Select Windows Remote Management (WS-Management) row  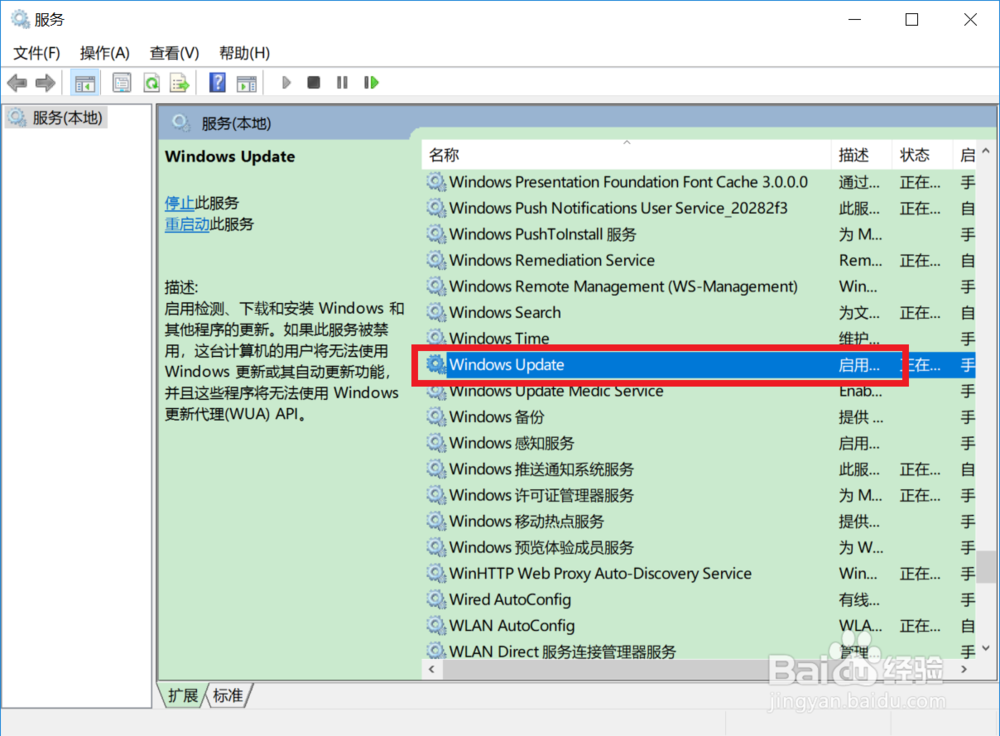[699, 286]
